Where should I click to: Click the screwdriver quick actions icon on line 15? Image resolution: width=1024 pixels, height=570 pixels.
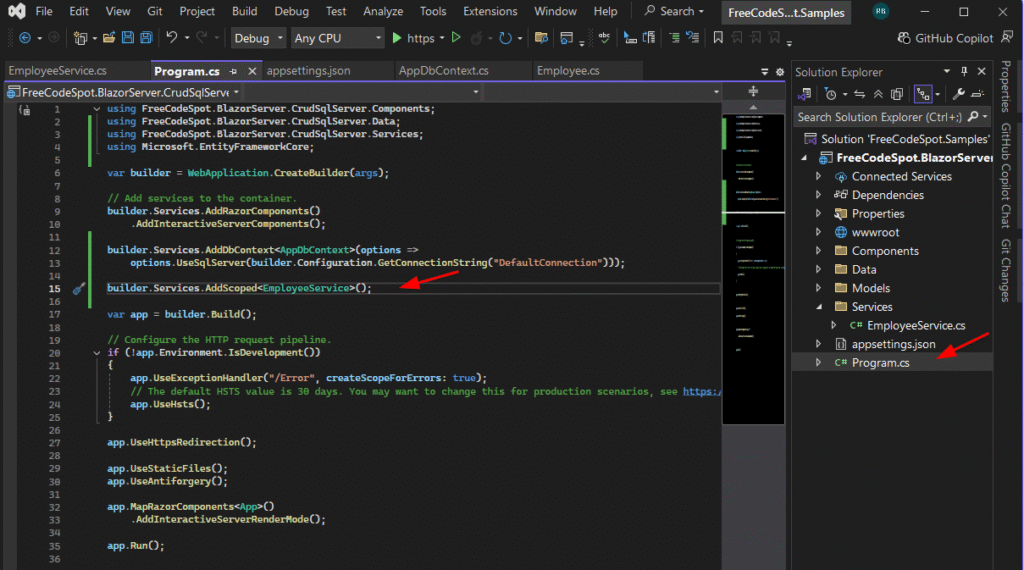[x=80, y=288]
